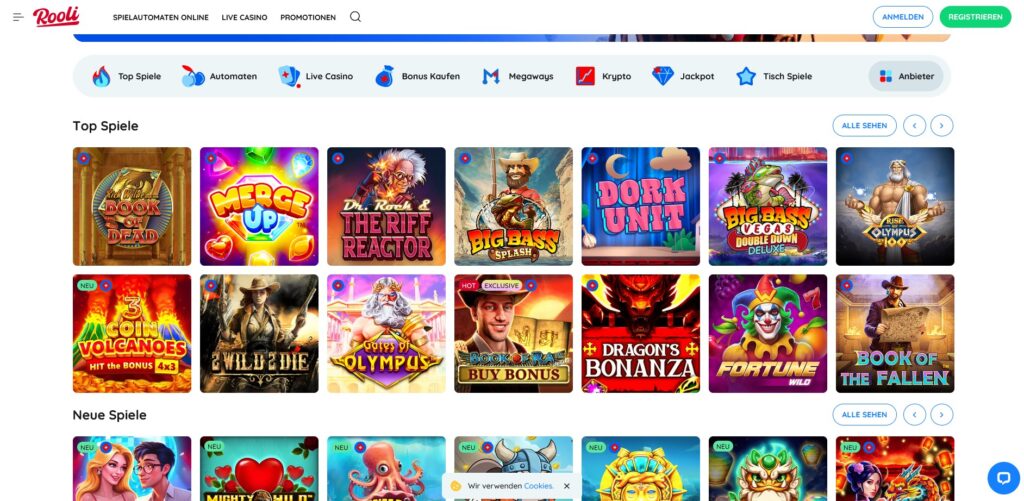
Task: Click the Megaways M icon
Action: click(490, 76)
